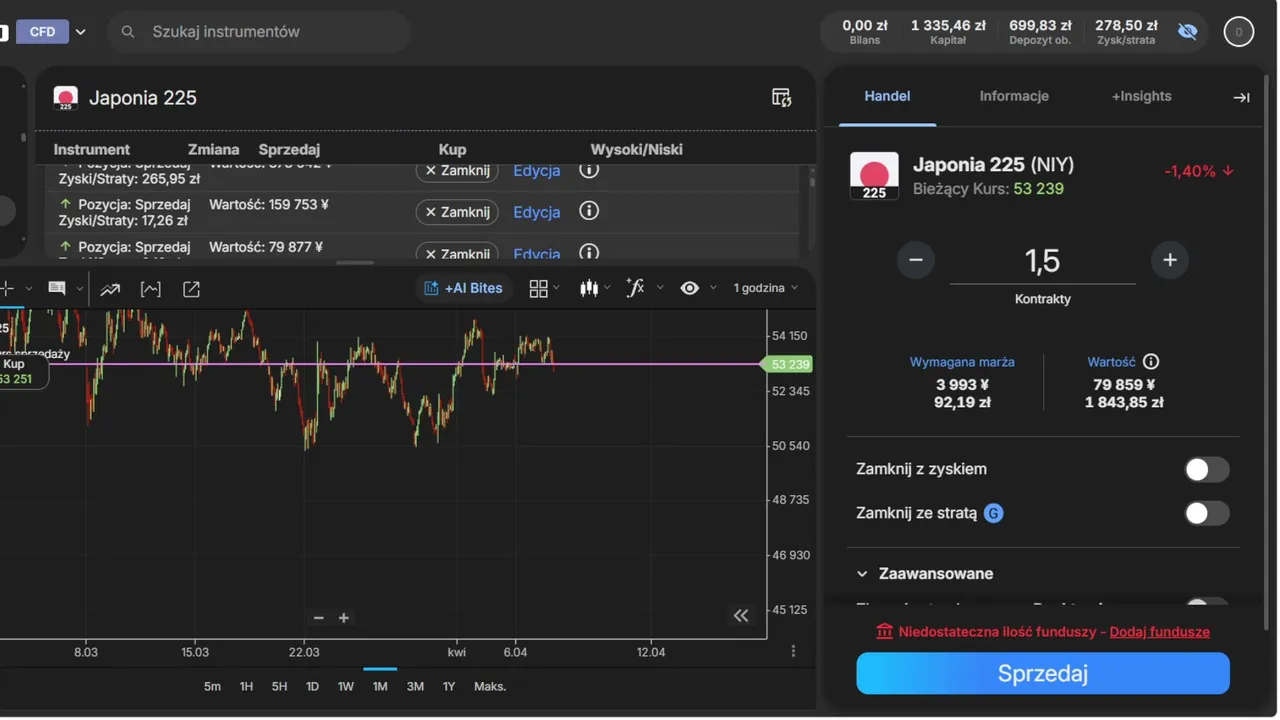Viewport: 1280px width, 720px height.
Task: Open +AI Bites
Action: coord(464,288)
